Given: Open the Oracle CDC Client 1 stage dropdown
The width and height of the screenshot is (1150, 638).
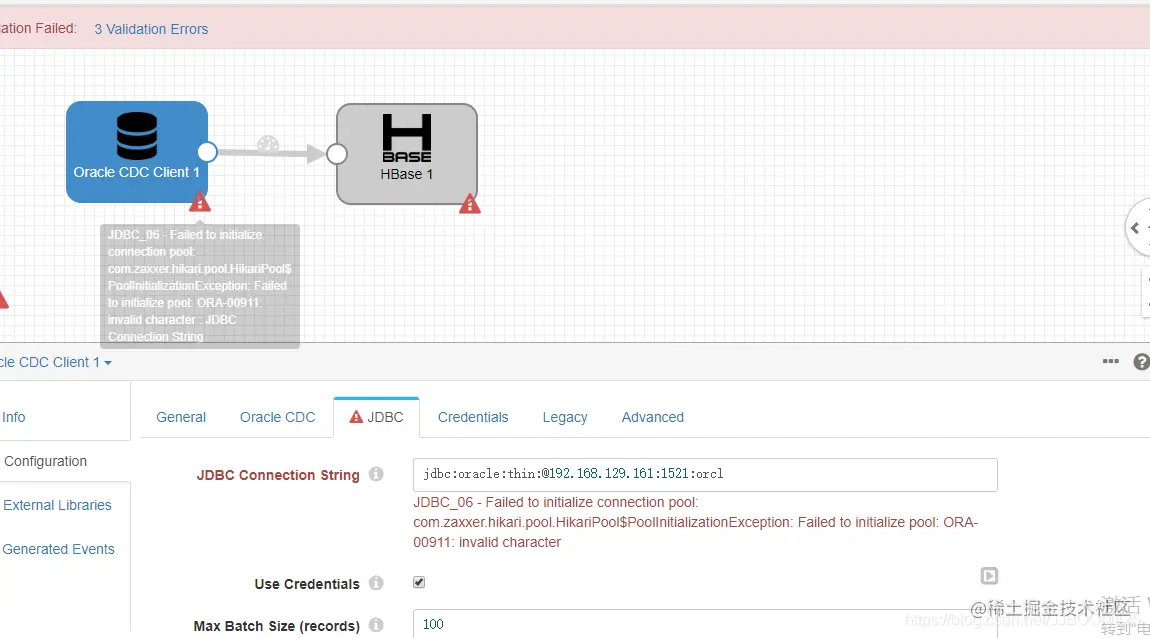Looking at the screenshot, I should (55, 362).
